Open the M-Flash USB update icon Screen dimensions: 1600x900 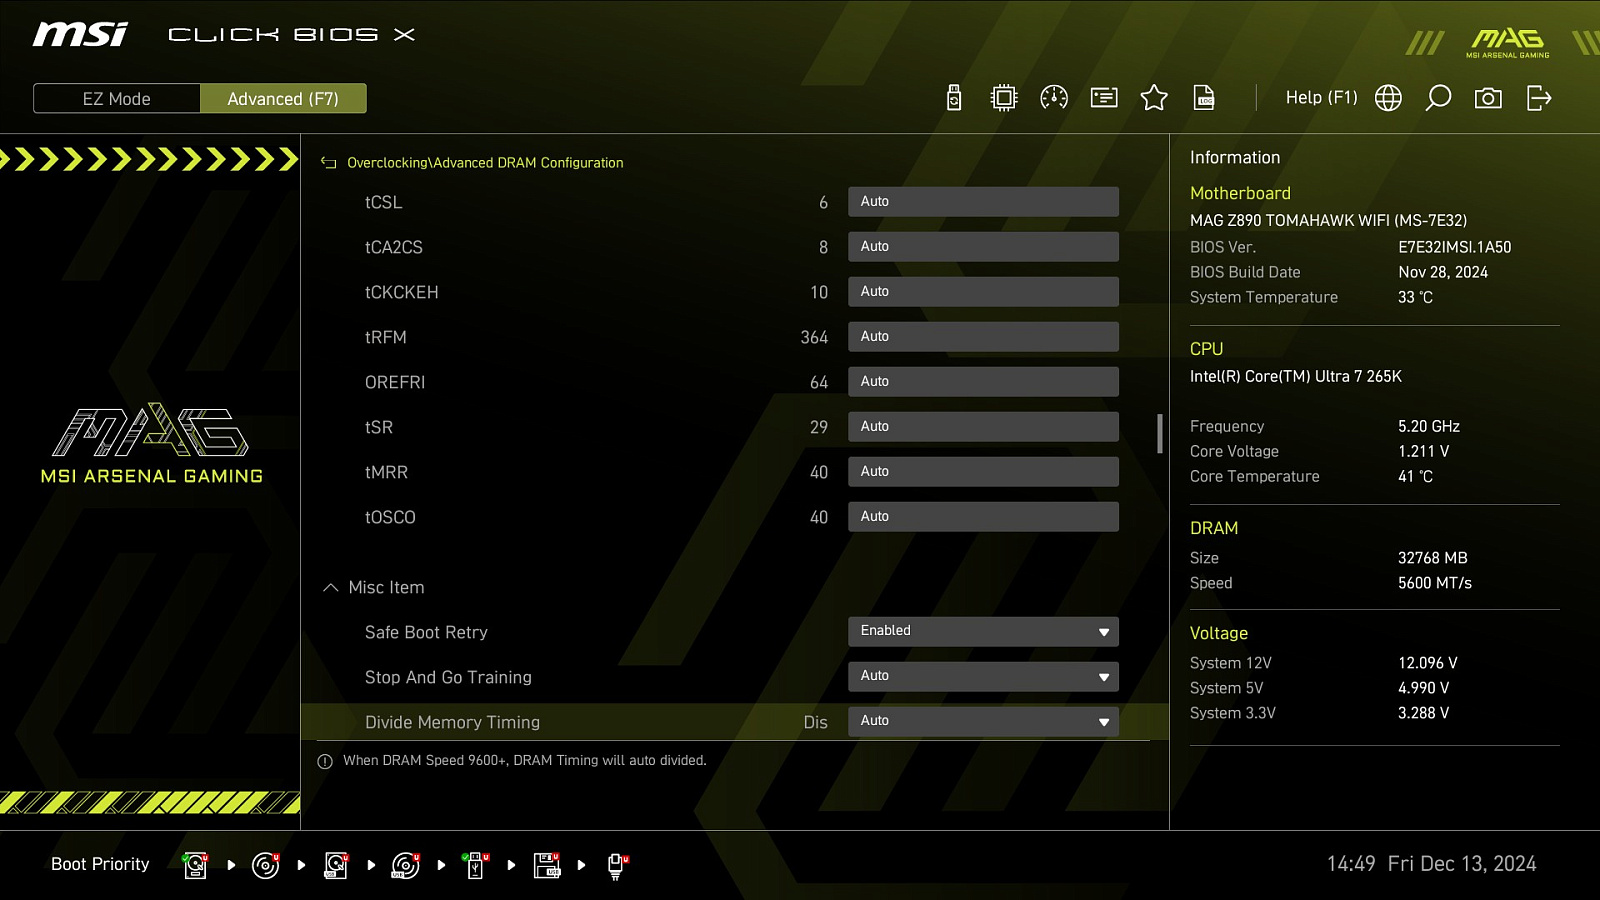click(954, 98)
